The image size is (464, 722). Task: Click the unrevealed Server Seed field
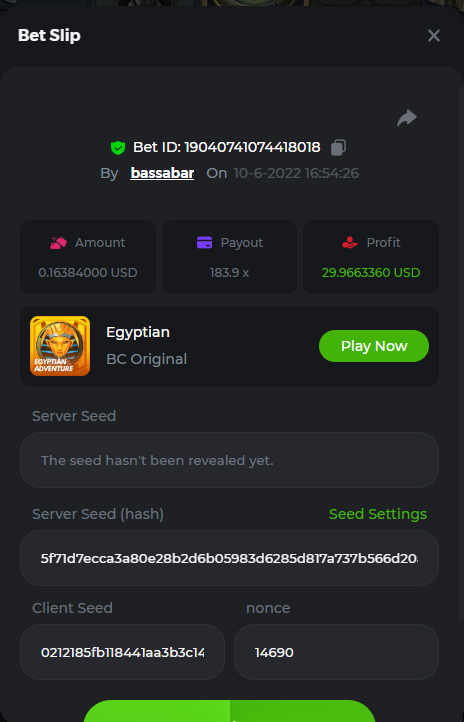(x=229, y=460)
